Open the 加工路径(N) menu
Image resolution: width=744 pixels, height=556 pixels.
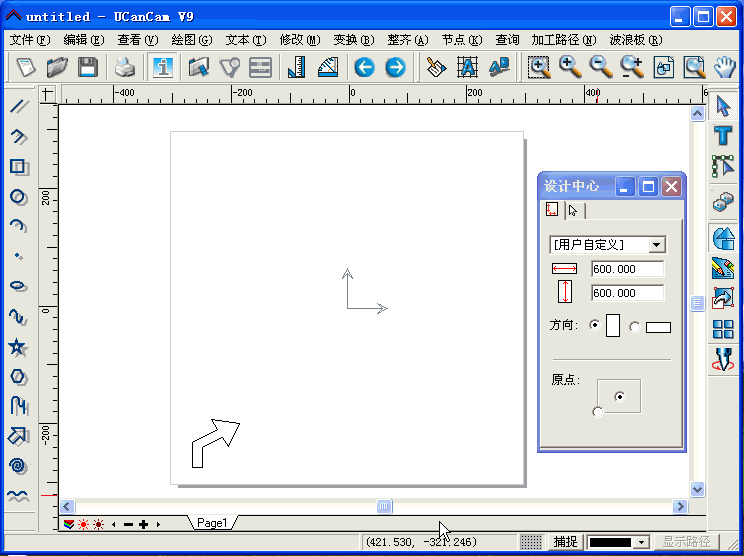pos(564,40)
